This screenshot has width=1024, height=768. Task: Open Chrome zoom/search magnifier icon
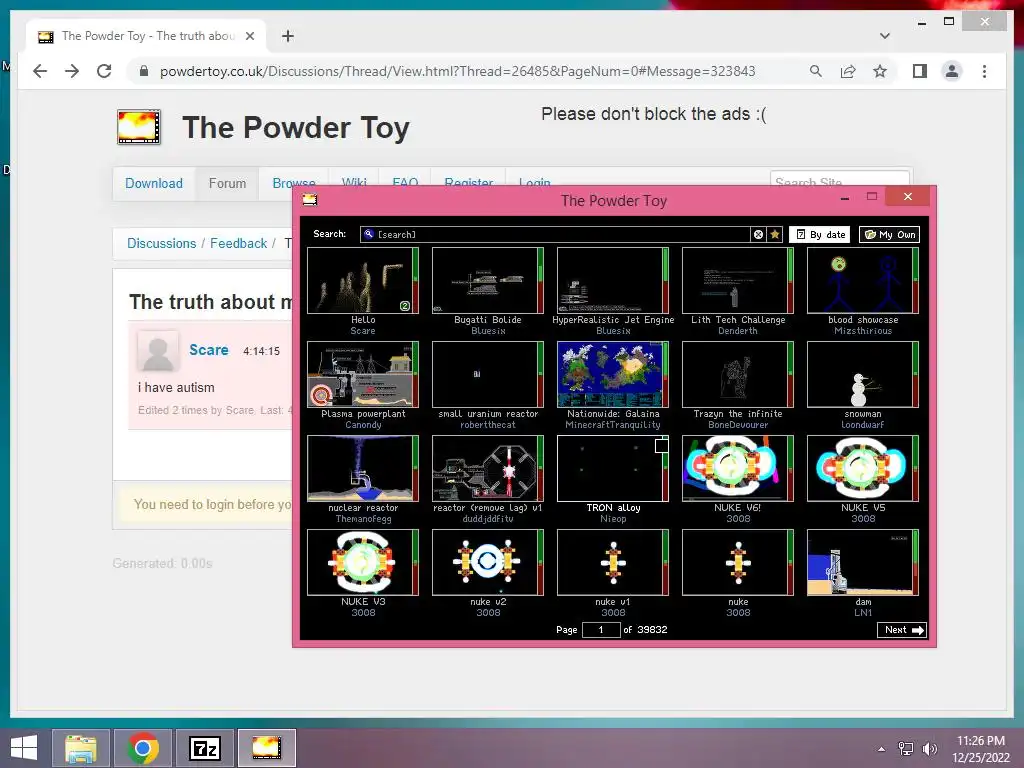coord(816,71)
